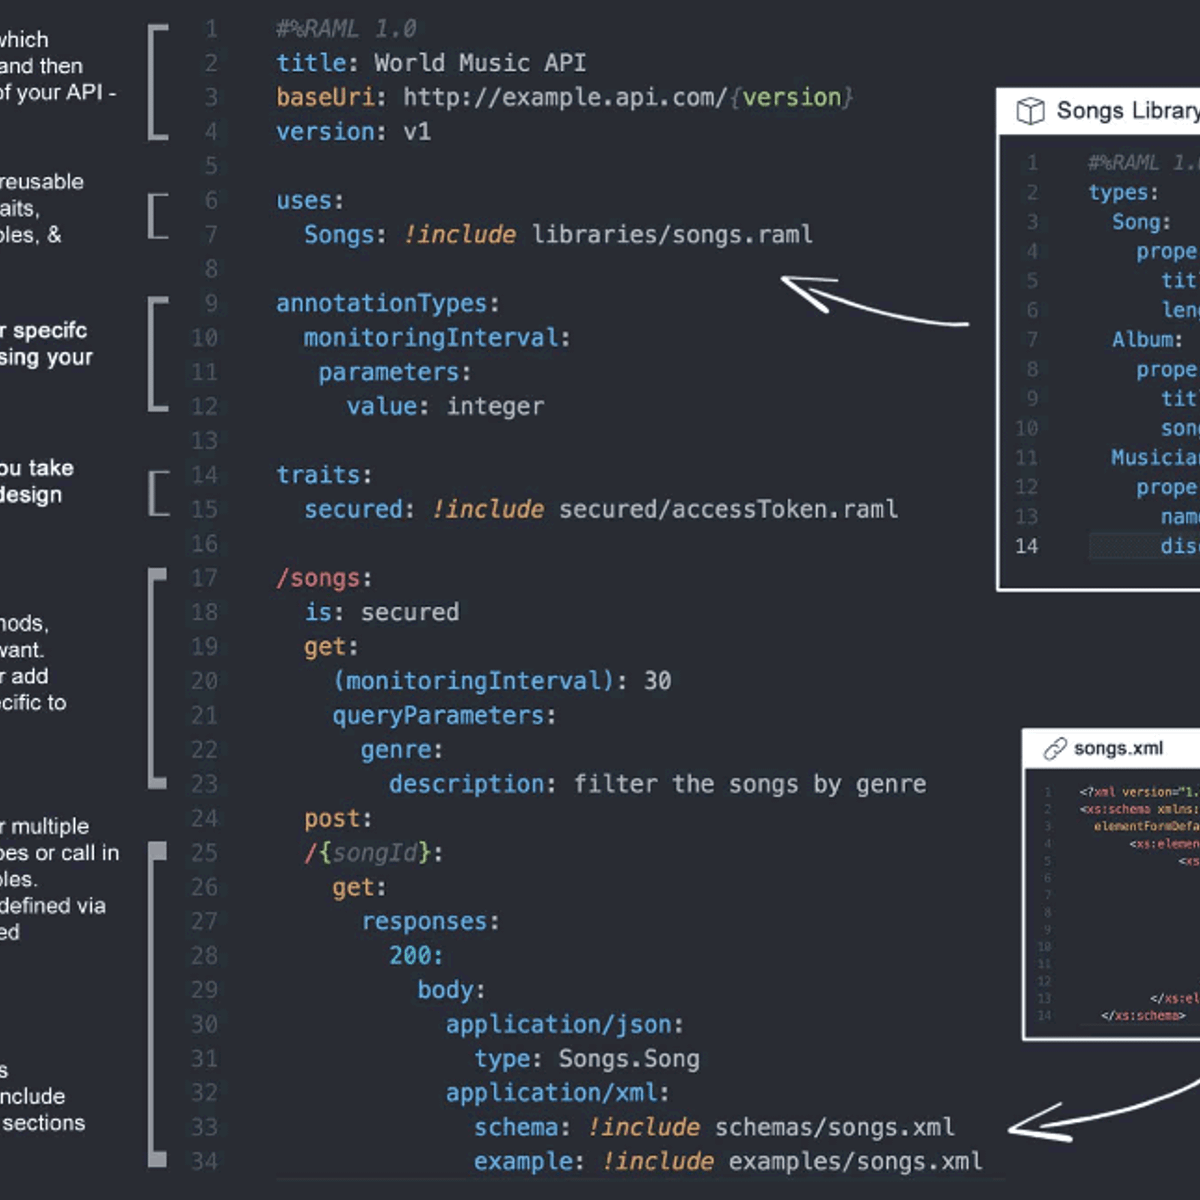Viewport: 1200px width, 1200px height.
Task: Click the bracket marker beside lines 6 and 7
Action: click(x=156, y=216)
